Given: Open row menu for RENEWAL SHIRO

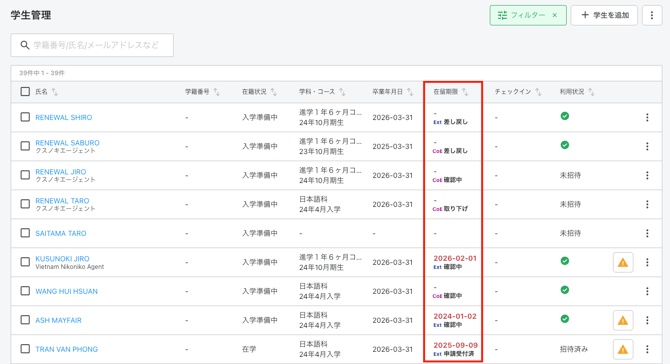Looking at the screenshot, I should (x=647, y=117).
